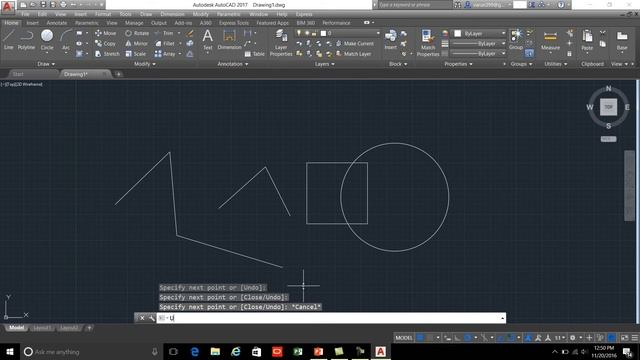Viewport: 640px width, 360px height.
Task: Click the Save icon in quick access toolbar
Action: tap(43, 5)
